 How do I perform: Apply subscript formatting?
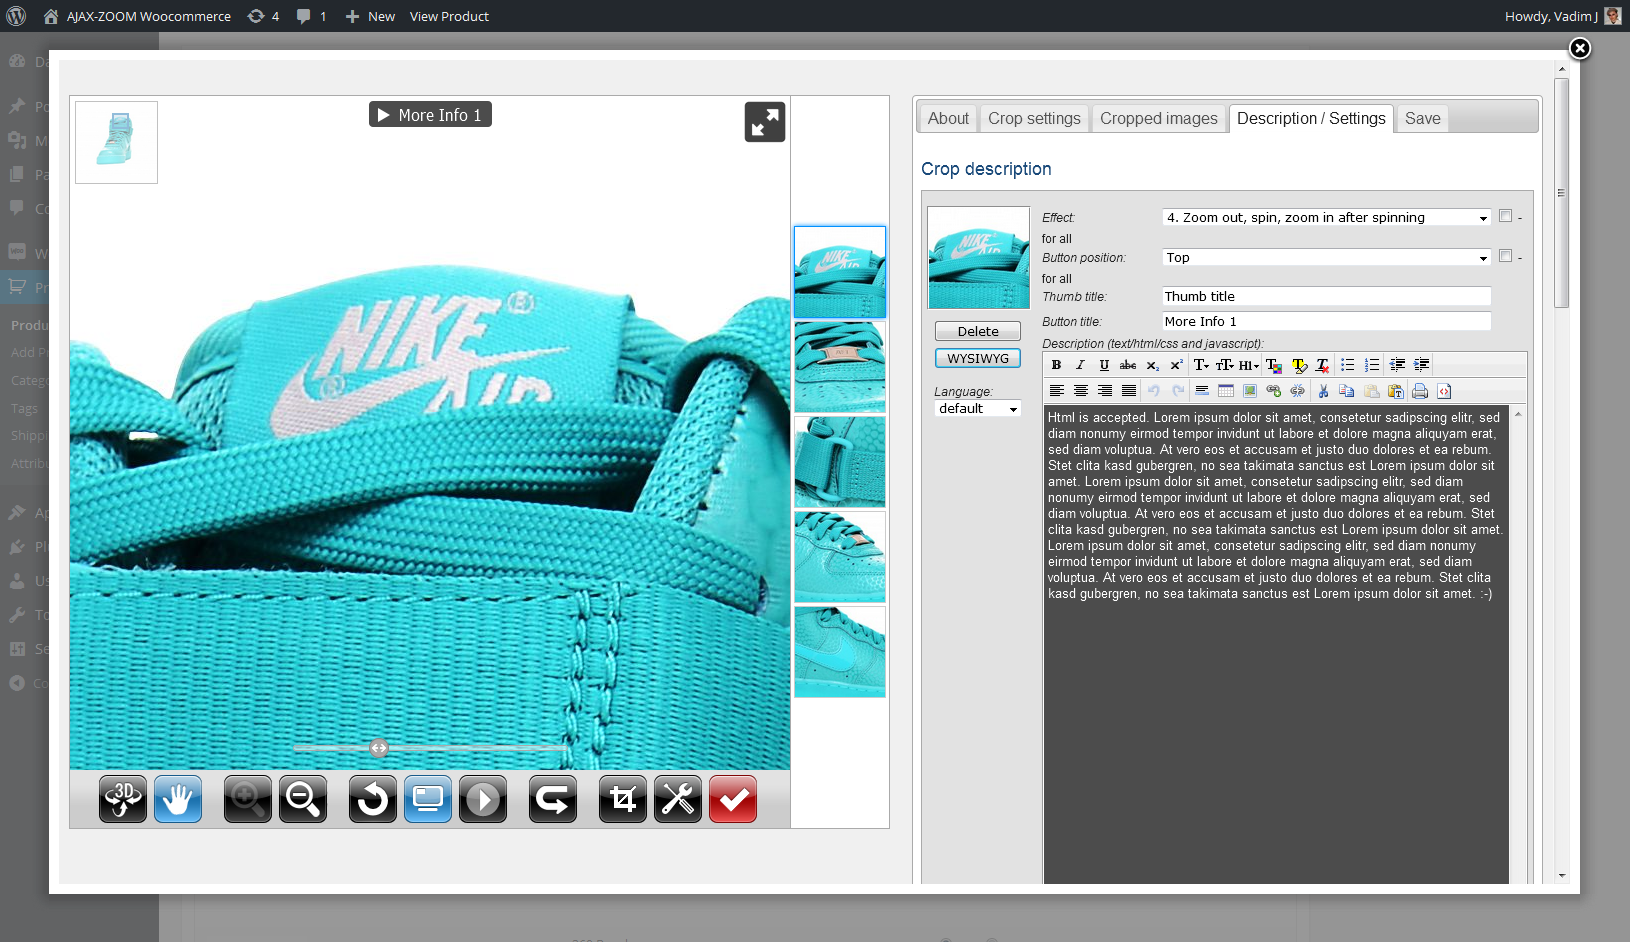1153,365
